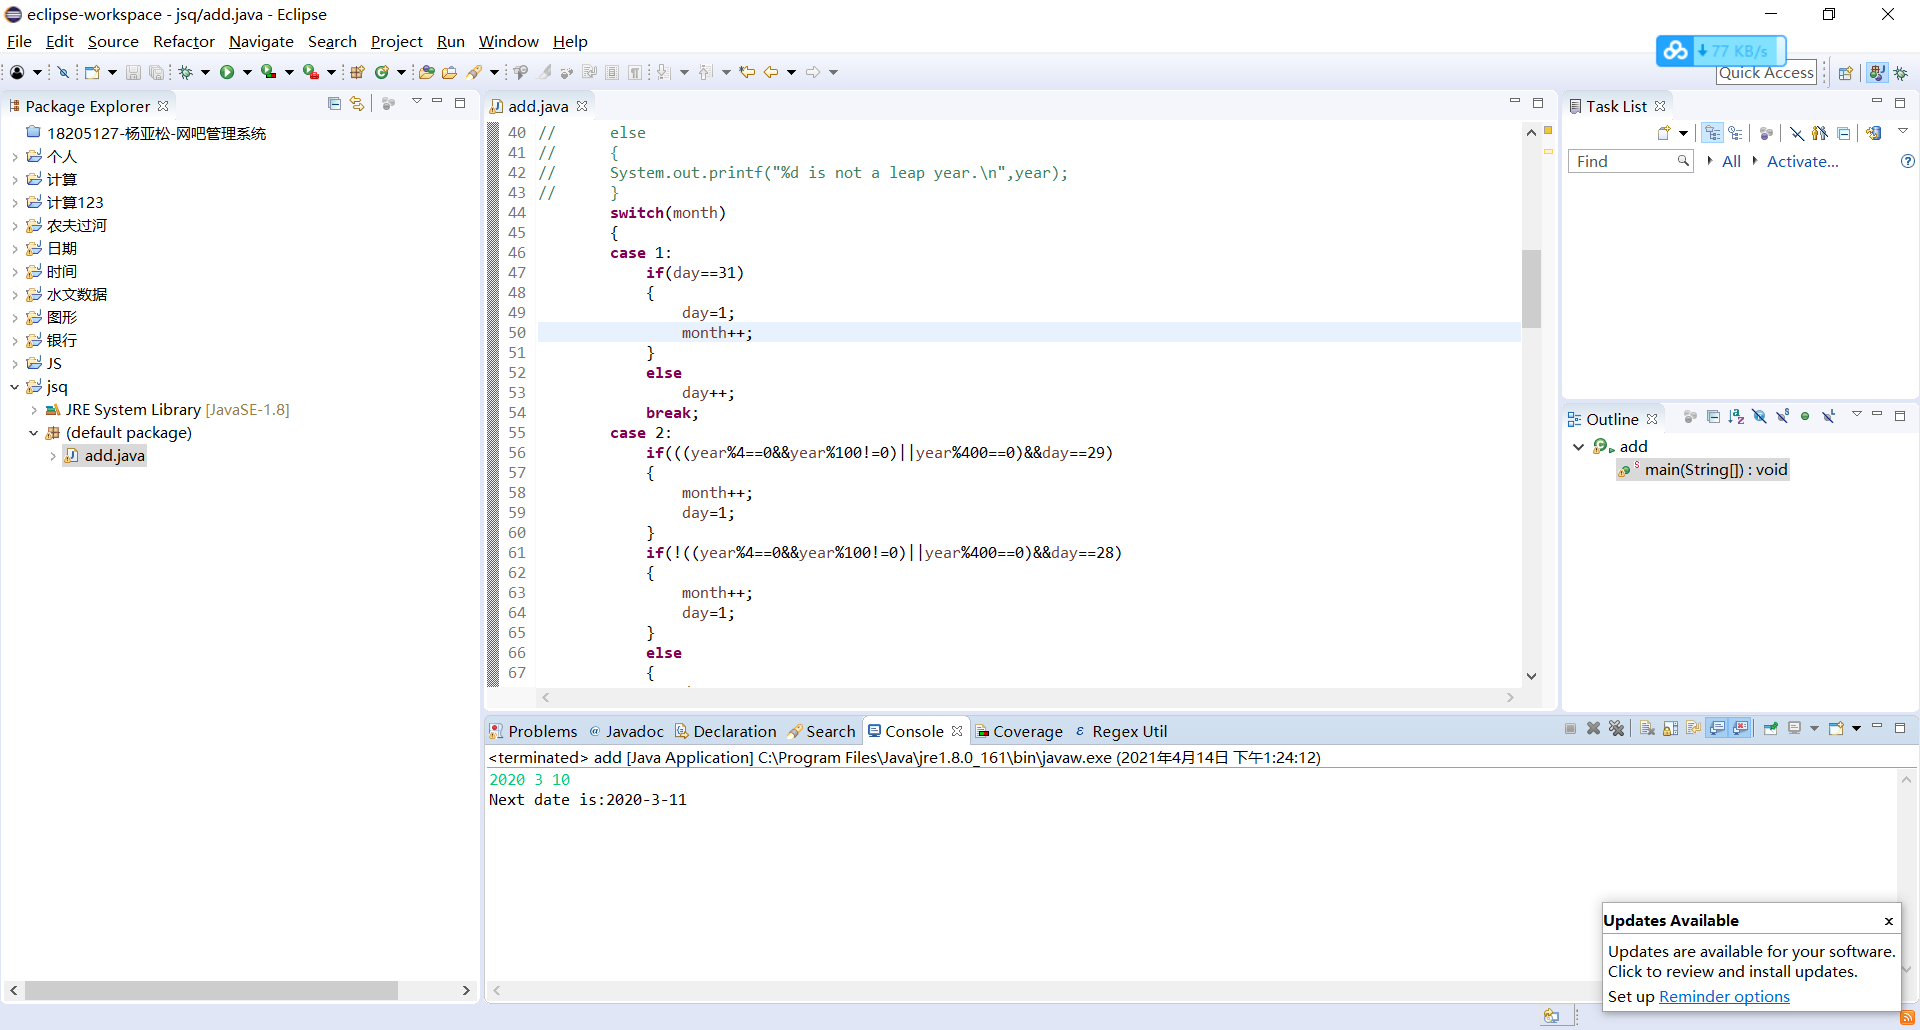1920x1030 pixels.
Task: Click the Synchronize Changed icon in Task List
Action: point(1874,133)
